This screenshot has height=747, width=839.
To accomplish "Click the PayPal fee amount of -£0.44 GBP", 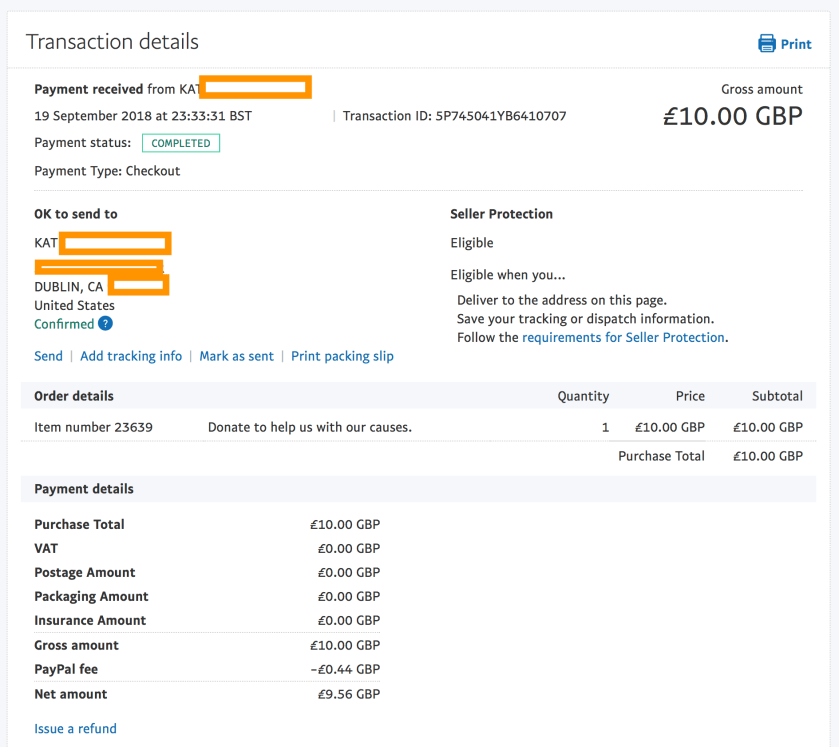I will pyautogui.click(x=345, y=669).
